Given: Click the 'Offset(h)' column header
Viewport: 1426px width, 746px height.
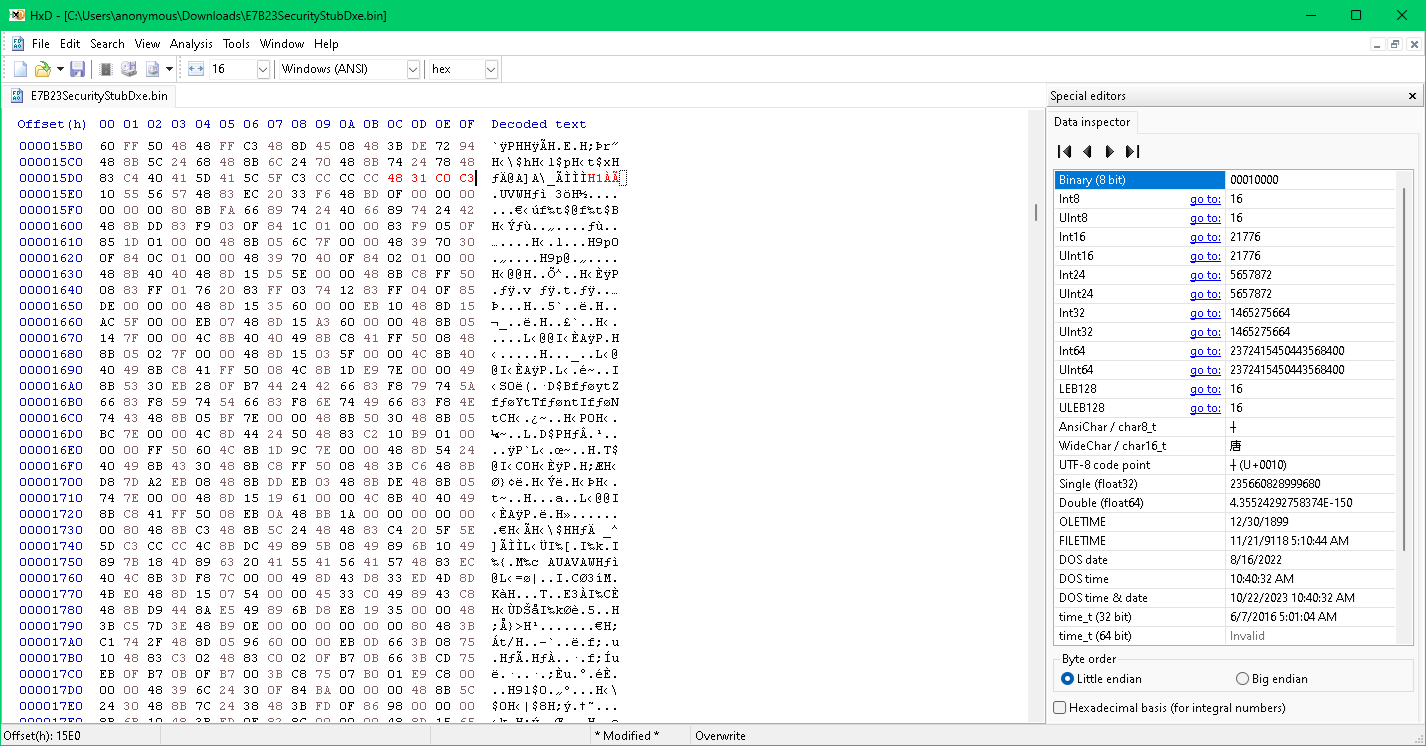Looking at the screenshot, I should click(x=52, y=124).
